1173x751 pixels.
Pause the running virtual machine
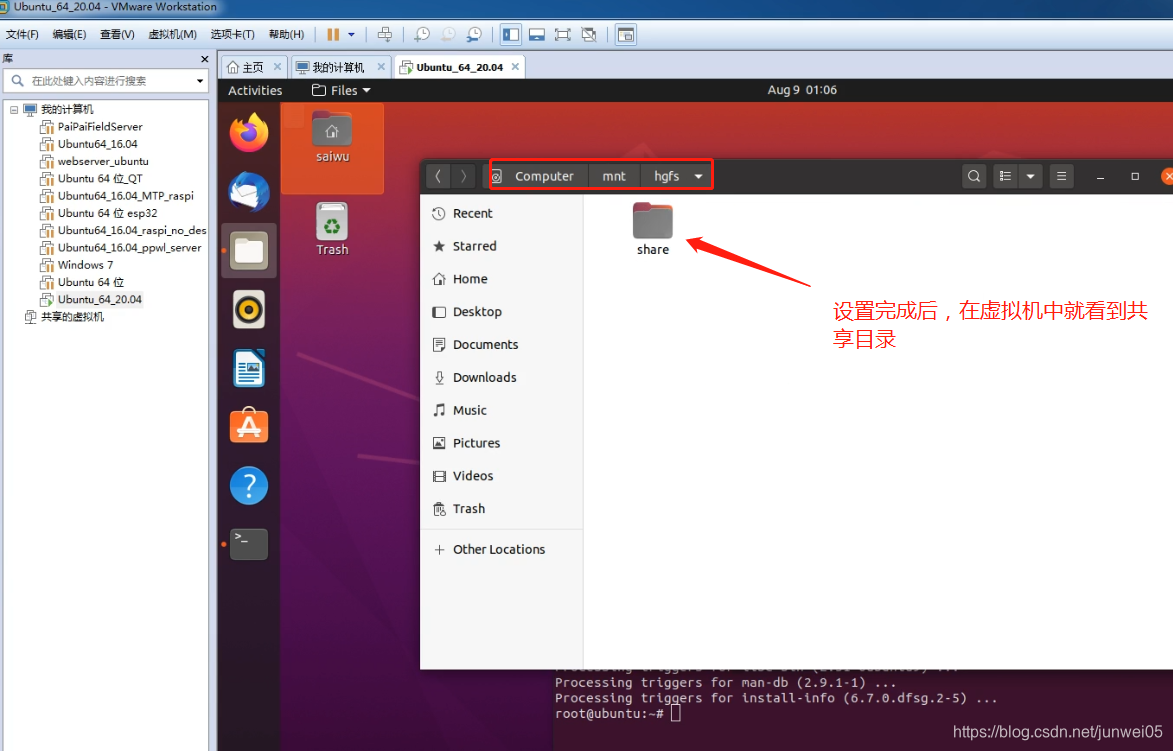(x=333, y=34)
